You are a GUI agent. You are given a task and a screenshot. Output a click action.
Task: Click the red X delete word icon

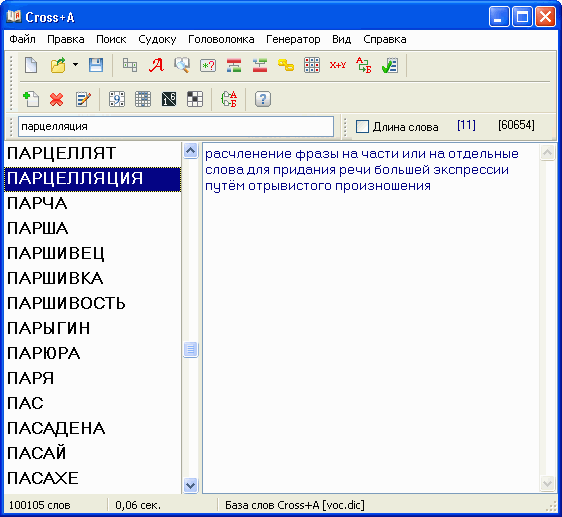(x=57, y=99)
